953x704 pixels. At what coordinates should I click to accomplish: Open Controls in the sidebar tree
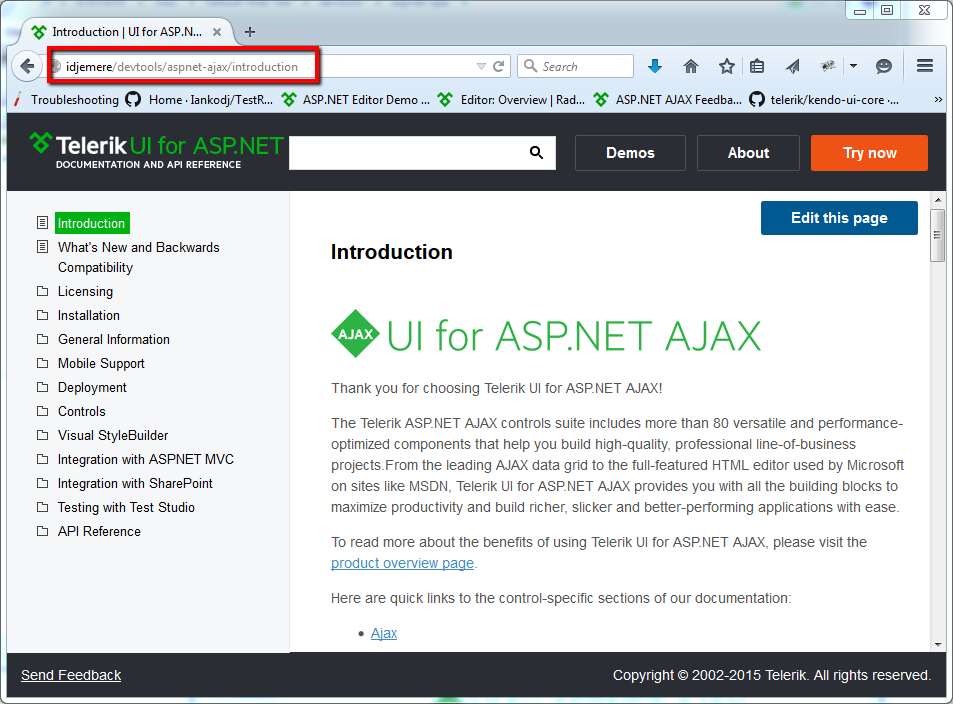pos(81,411)
